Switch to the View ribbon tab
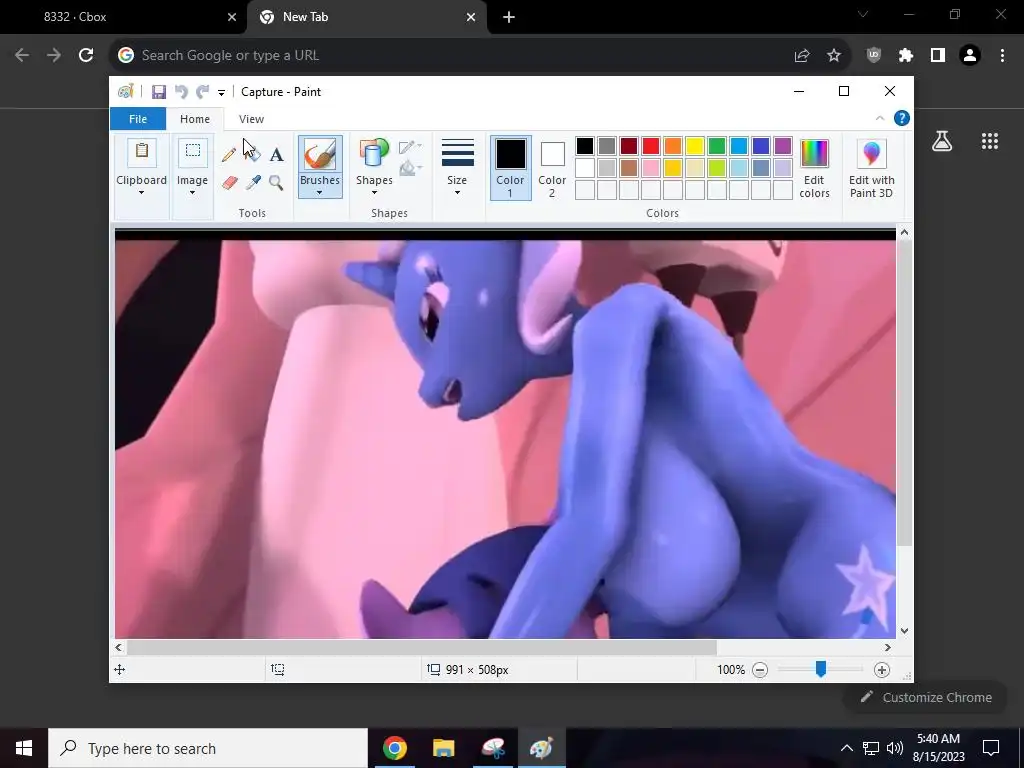The image size is (1024, 768). point(251,119)
